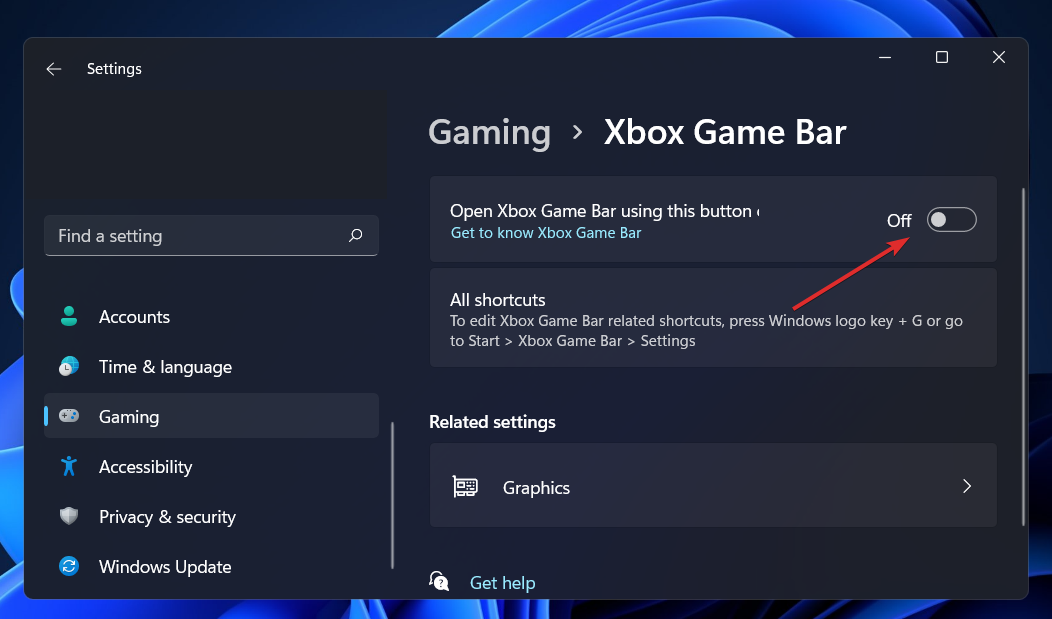
Task: Open the Accounts settings category
Action: 211,317
